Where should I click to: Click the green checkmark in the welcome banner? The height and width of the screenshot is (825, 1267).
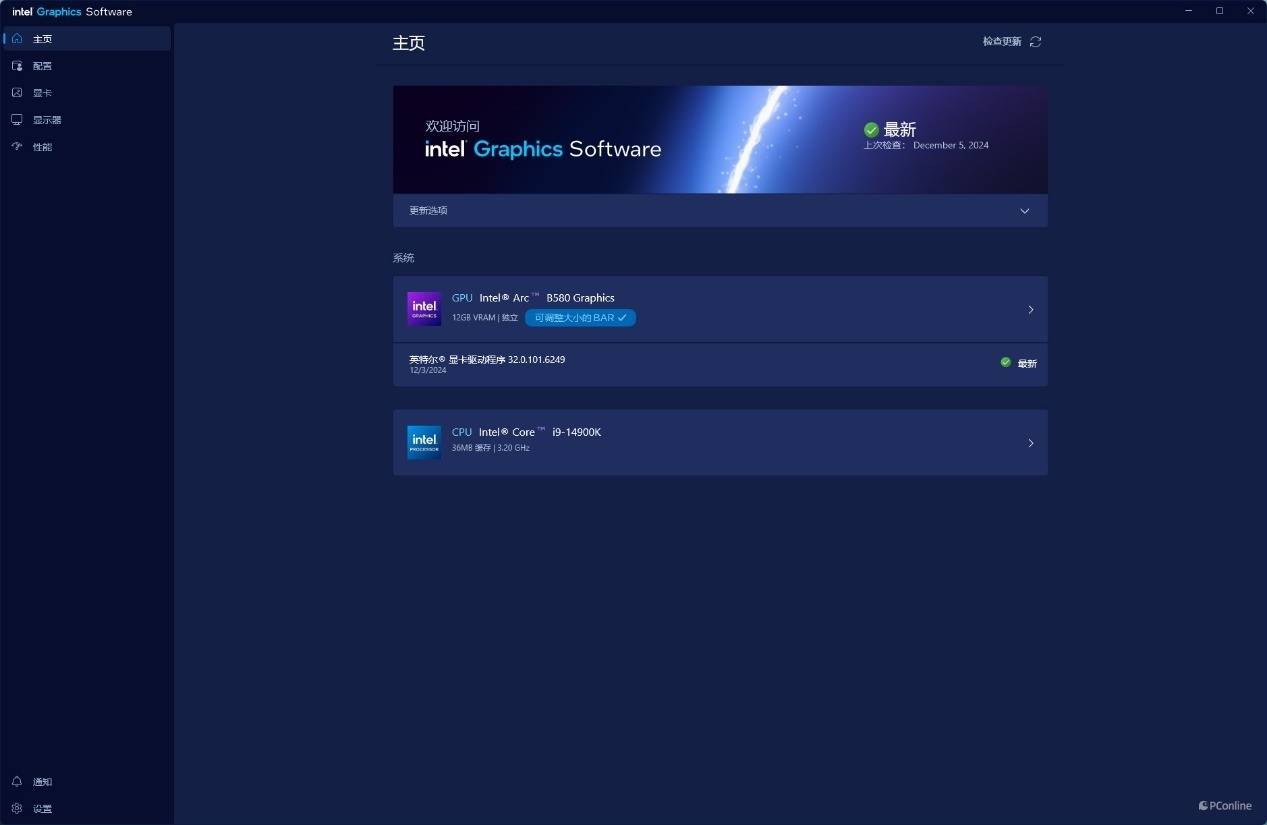tap(871, 130)
